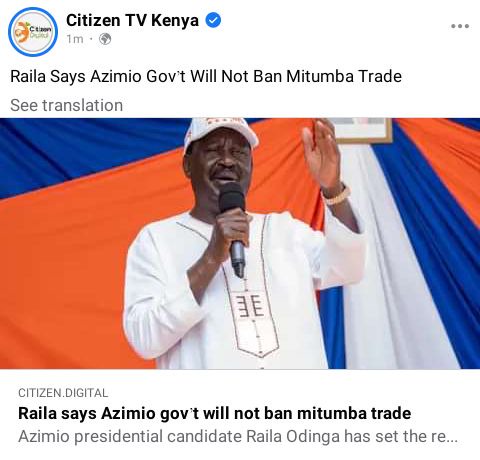Click the microphone in the article photo
Image resolution: width=480 pixels, height=460 pixels.
coord(234,230)
